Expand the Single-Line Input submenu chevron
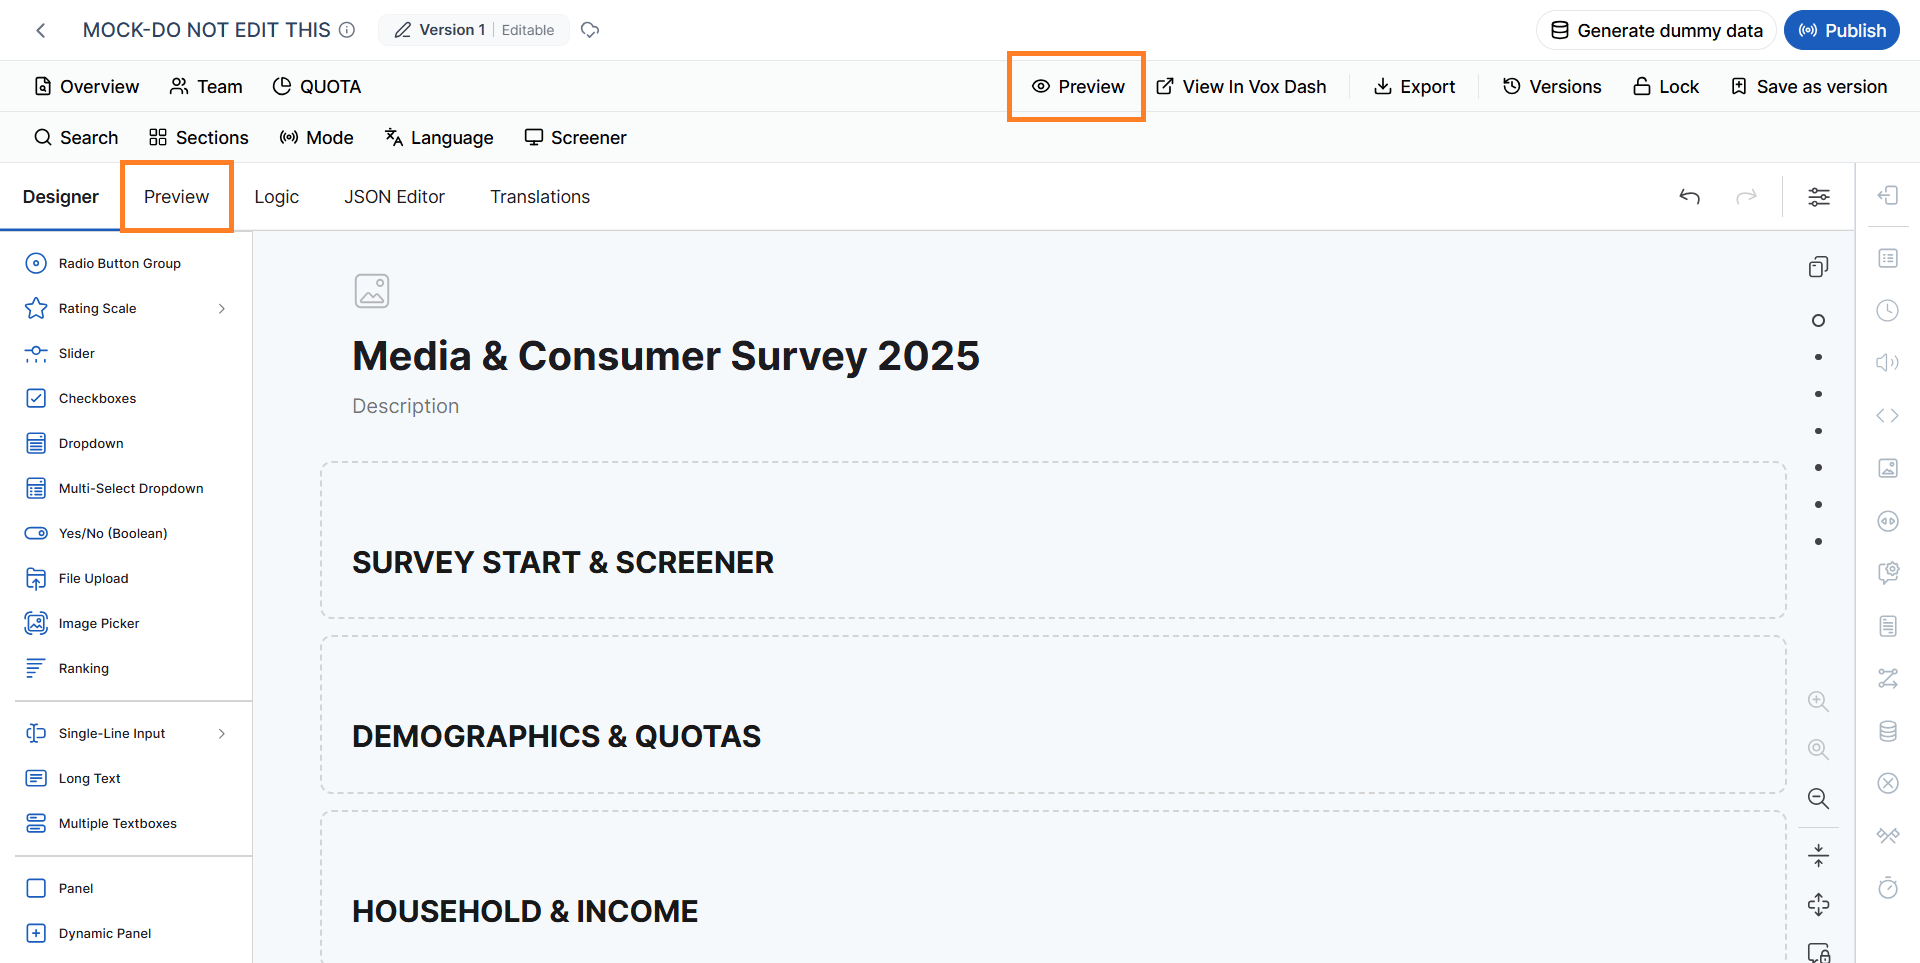 tap(221, 734)
